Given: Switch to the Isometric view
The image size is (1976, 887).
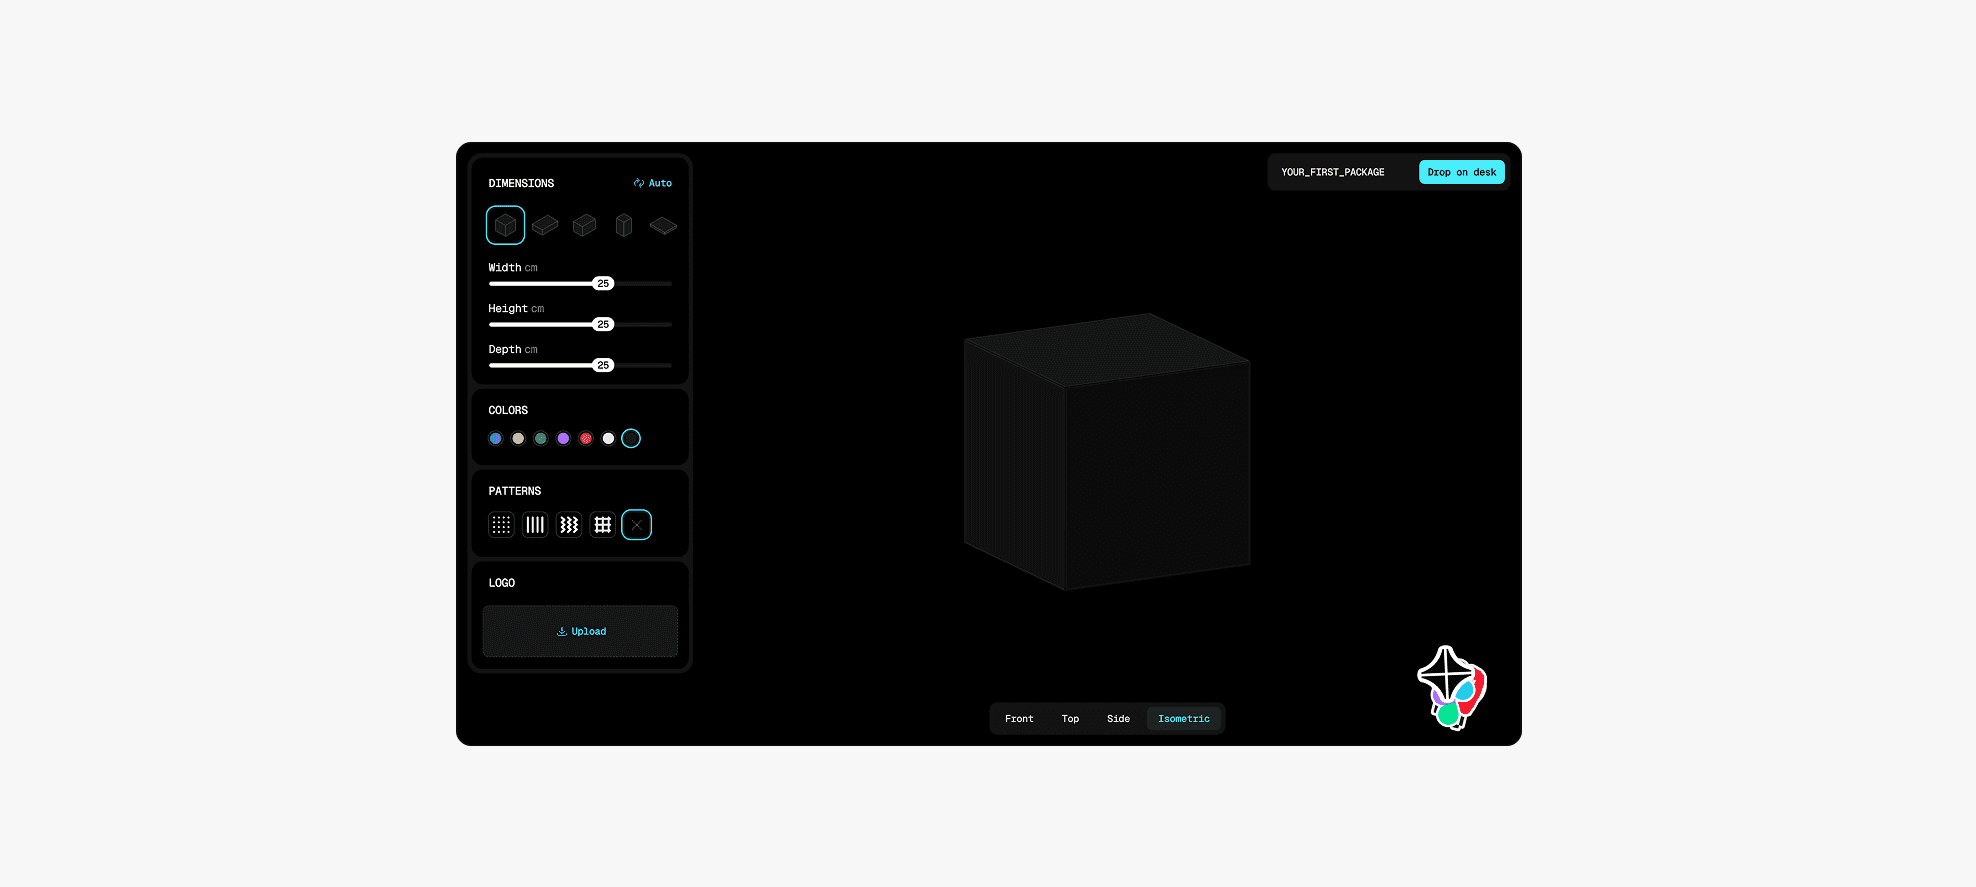Looking at the screenshot, I should pos(1184,719).
